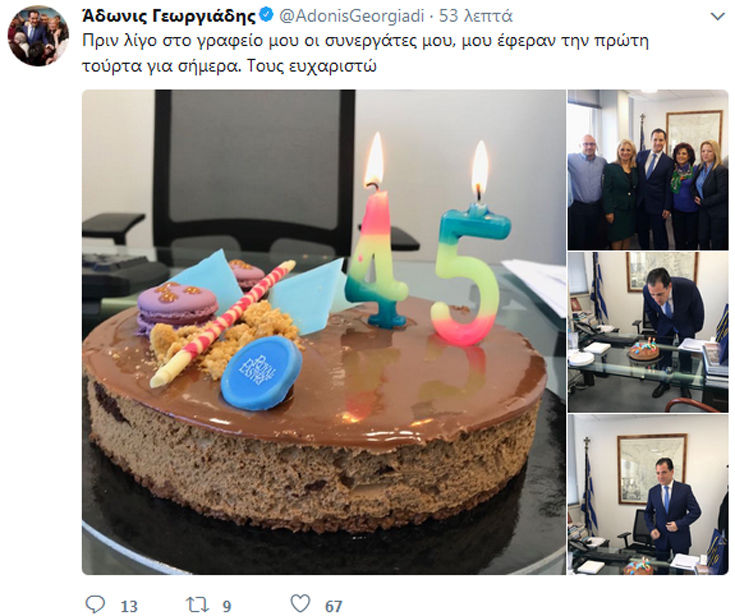Open photo of man blowing candles

(648, 332)
